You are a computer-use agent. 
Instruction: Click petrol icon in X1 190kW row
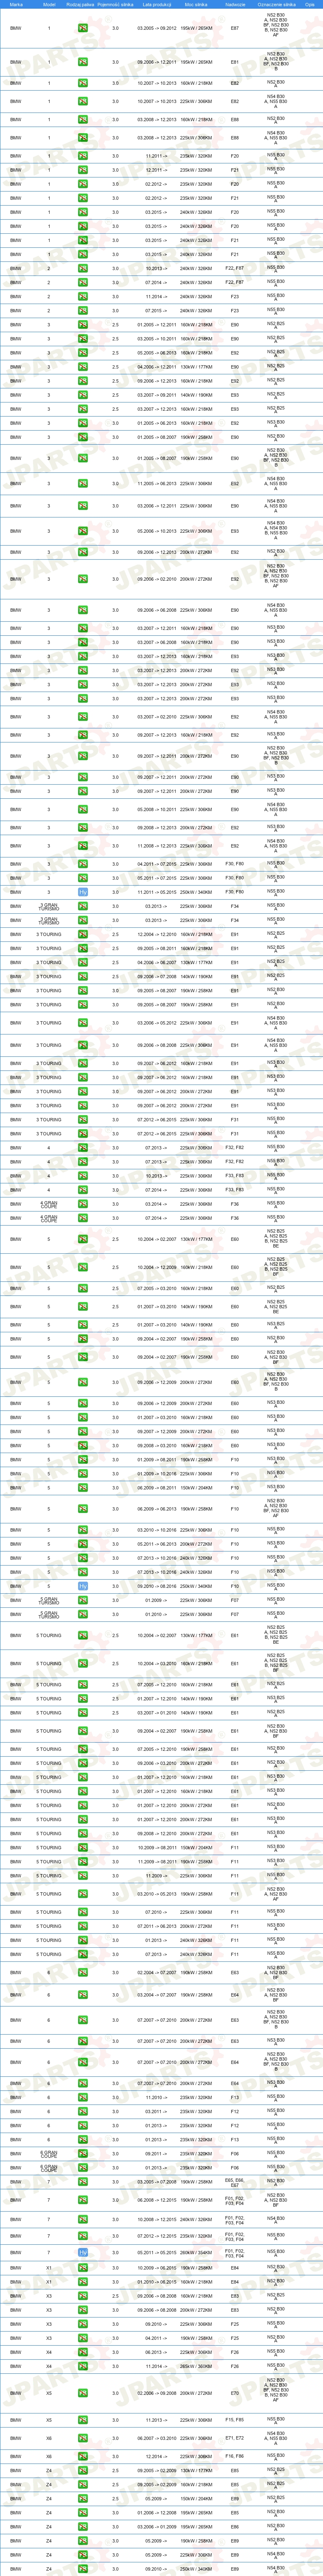[83, 2268]
